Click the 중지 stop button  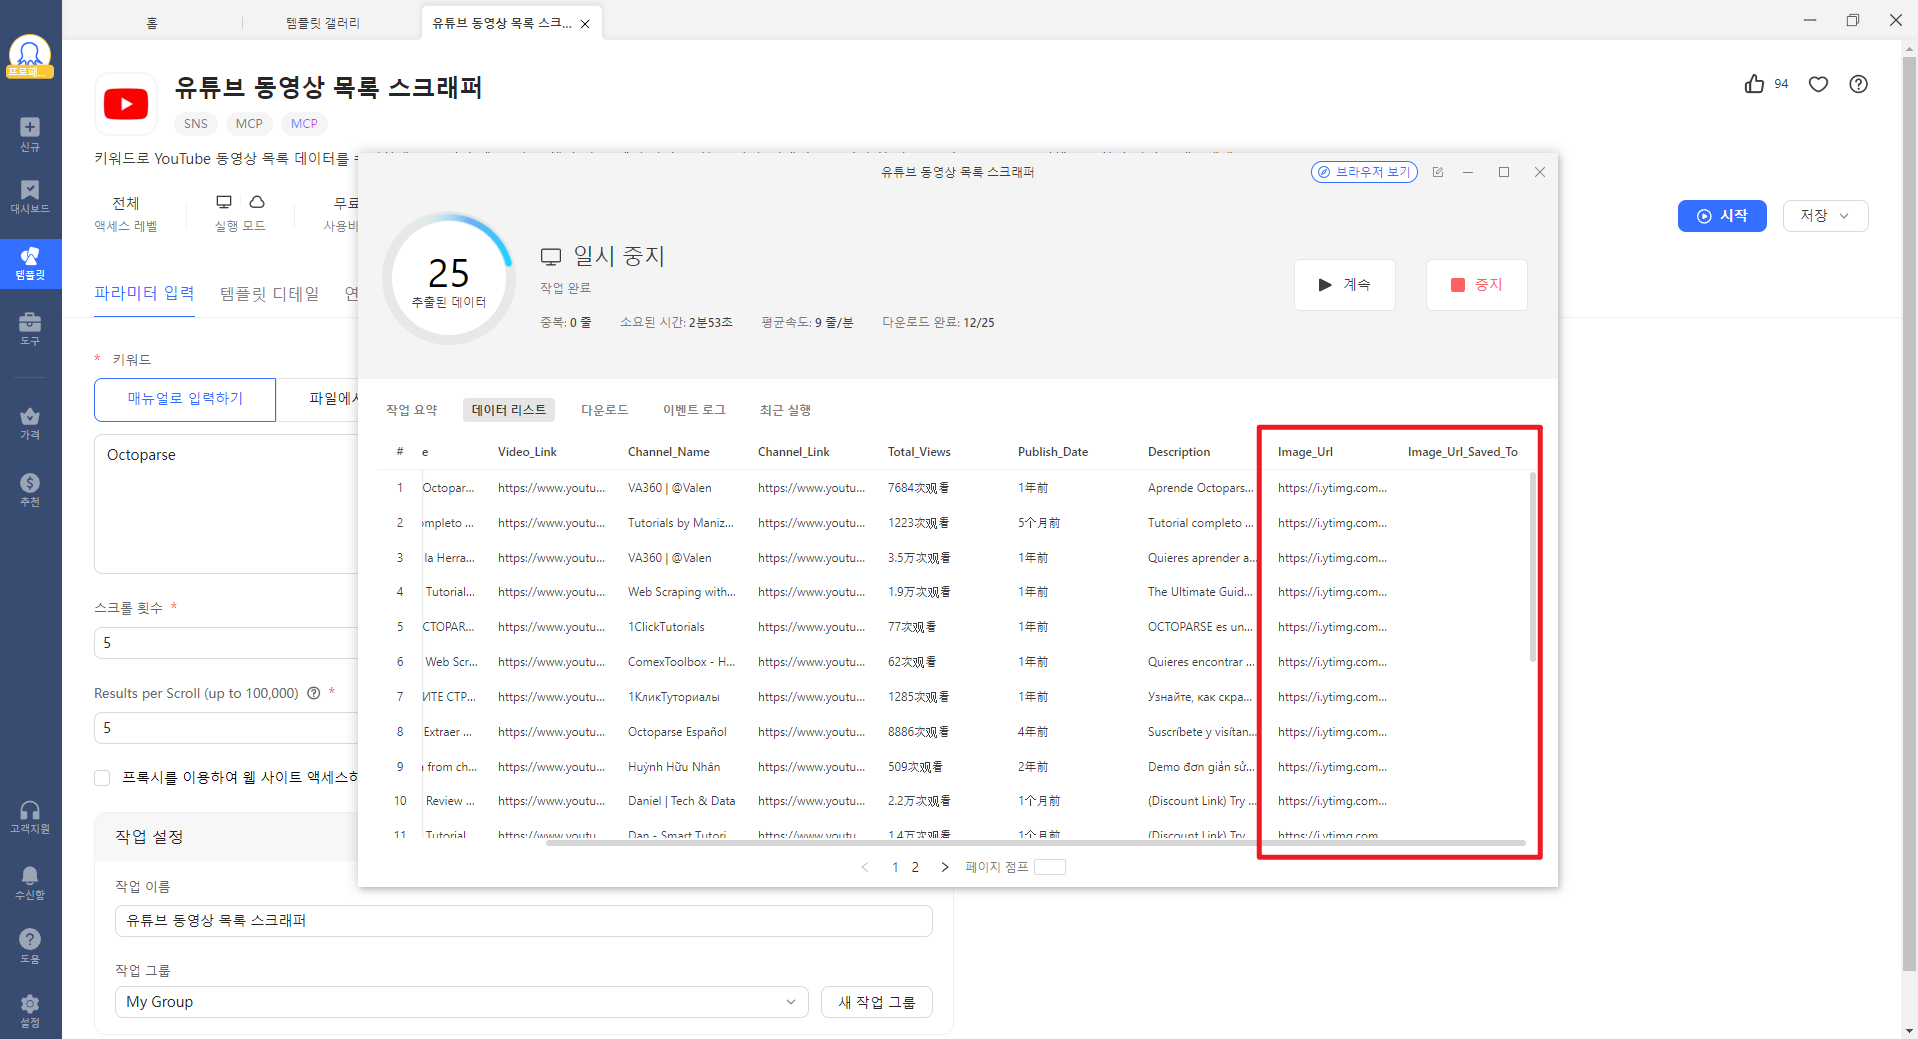(1476, 285)
